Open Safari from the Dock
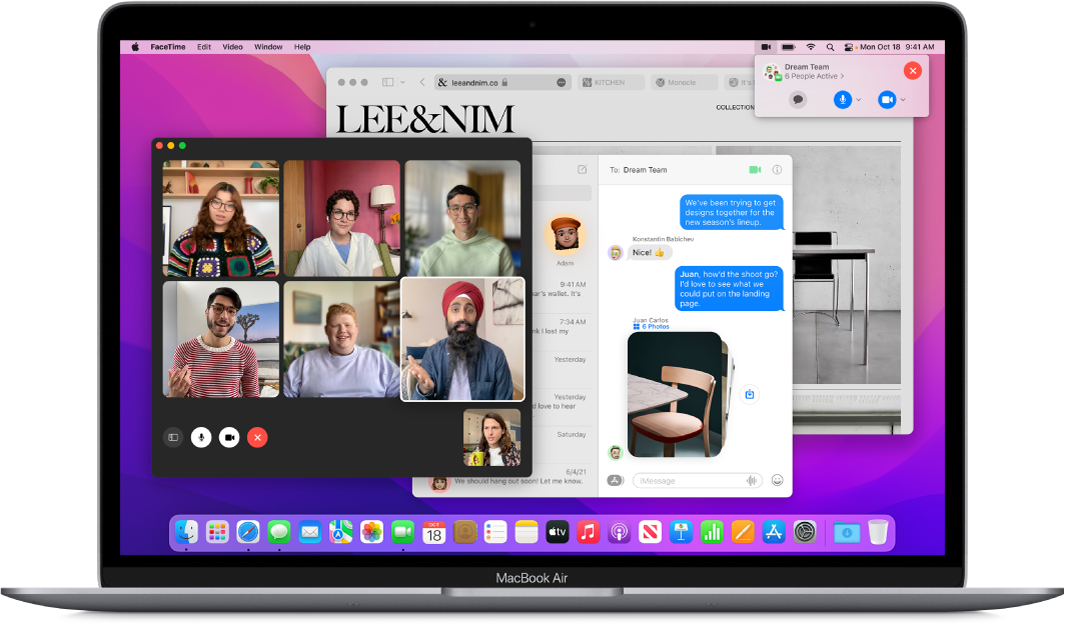This screenshot has height=626, width=1068. (248, 532)
